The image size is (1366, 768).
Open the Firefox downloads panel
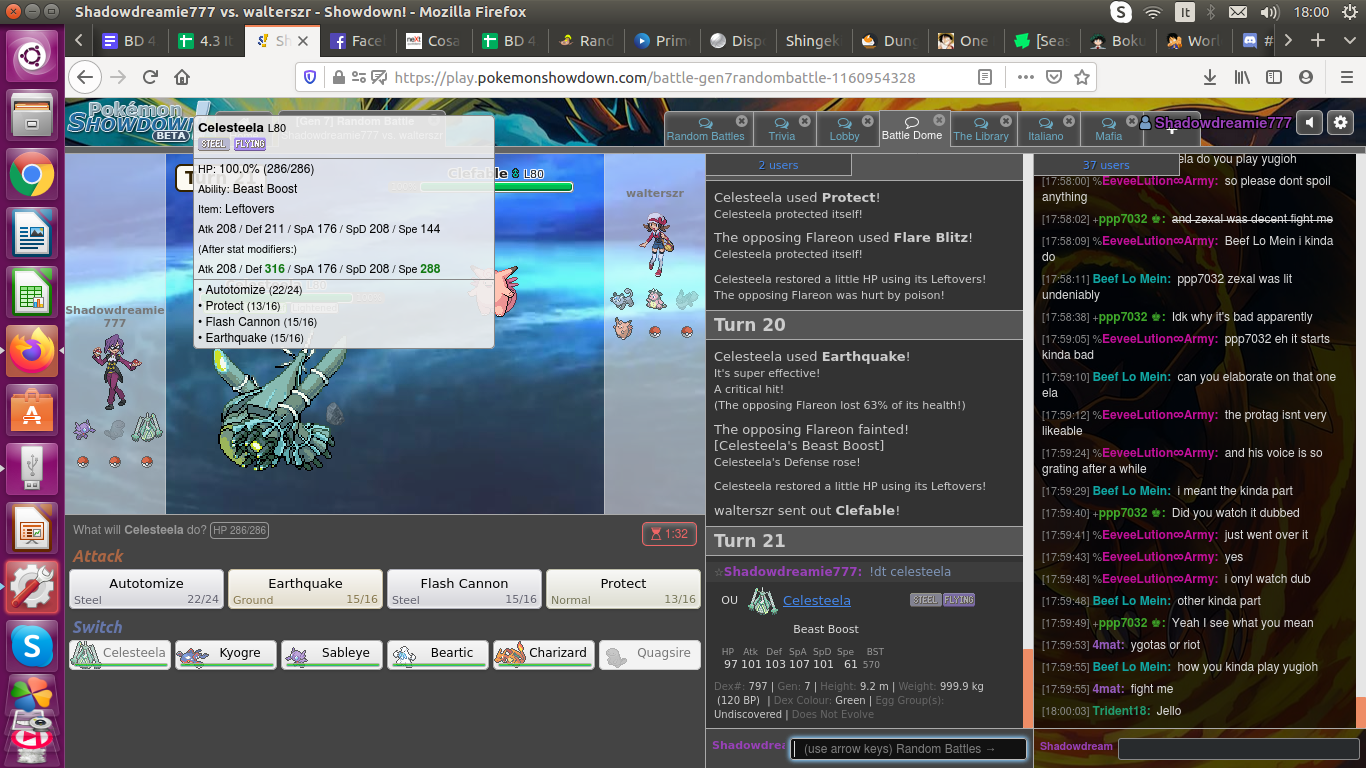point(1210,77)
